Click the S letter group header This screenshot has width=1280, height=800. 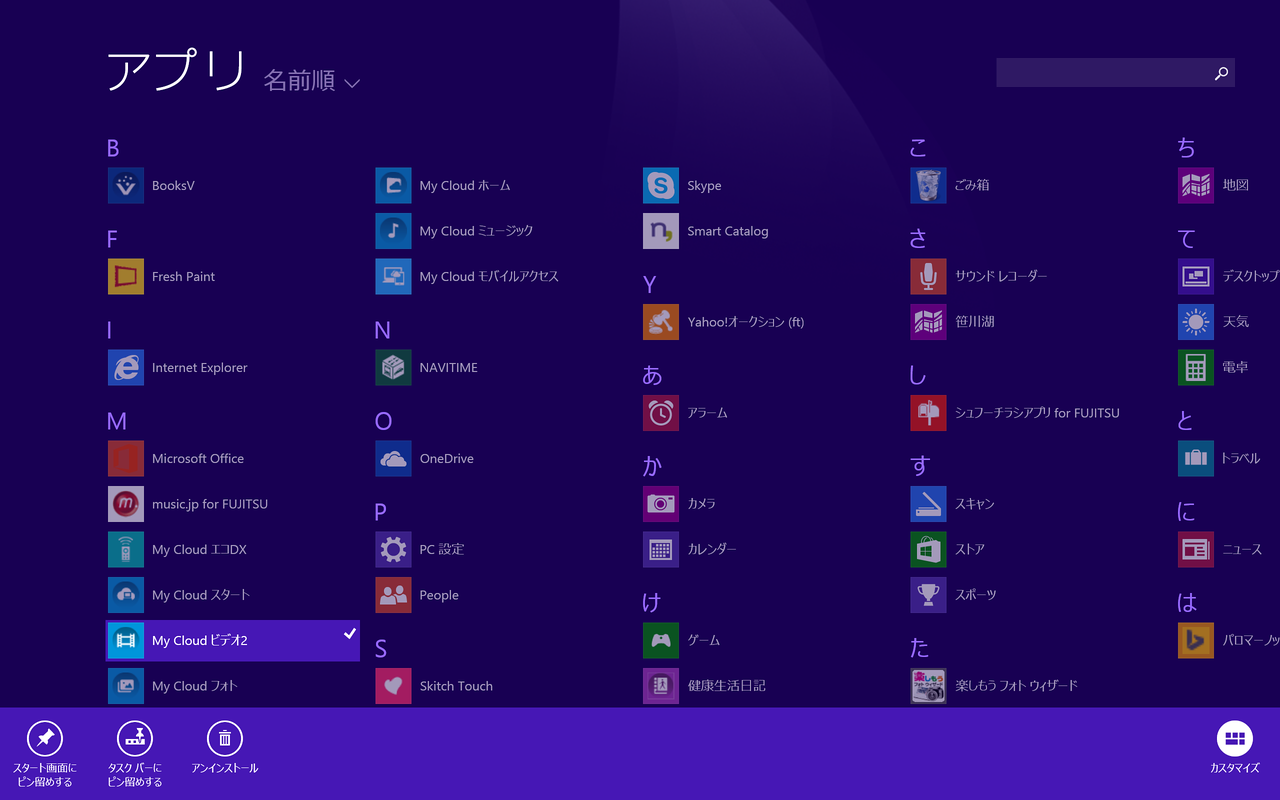pyautogui.click(x=381, y=649)
